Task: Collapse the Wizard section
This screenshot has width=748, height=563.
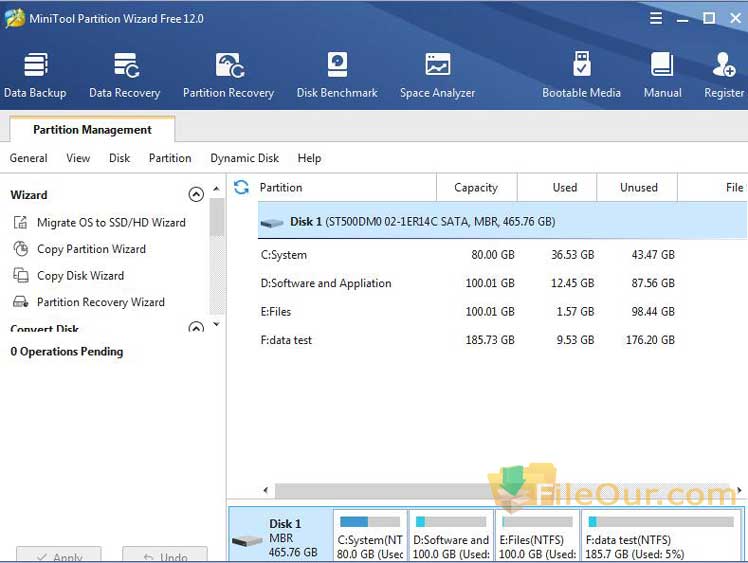Action: click(196, 194)
